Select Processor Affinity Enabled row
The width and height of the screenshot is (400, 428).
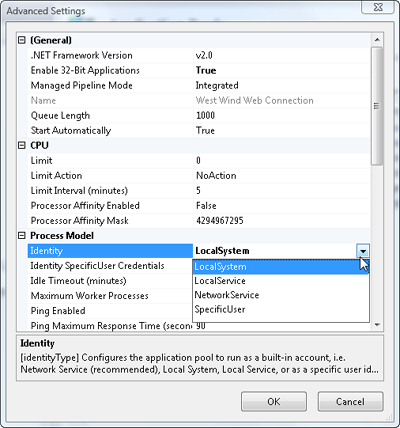199,206
